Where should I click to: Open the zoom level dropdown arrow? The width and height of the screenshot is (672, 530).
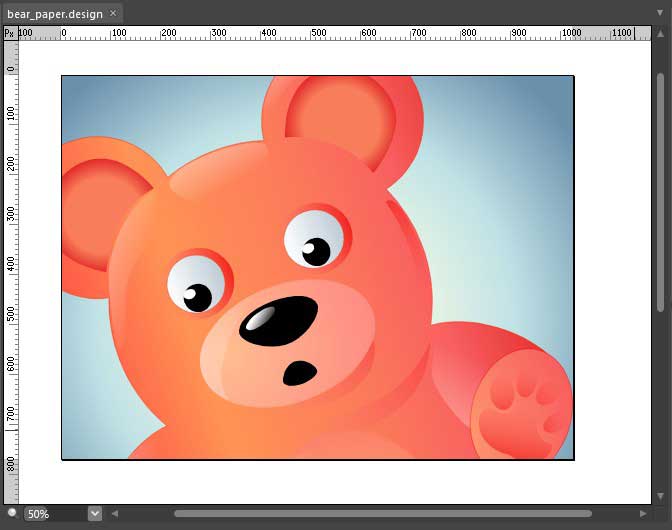coord(95,513)
